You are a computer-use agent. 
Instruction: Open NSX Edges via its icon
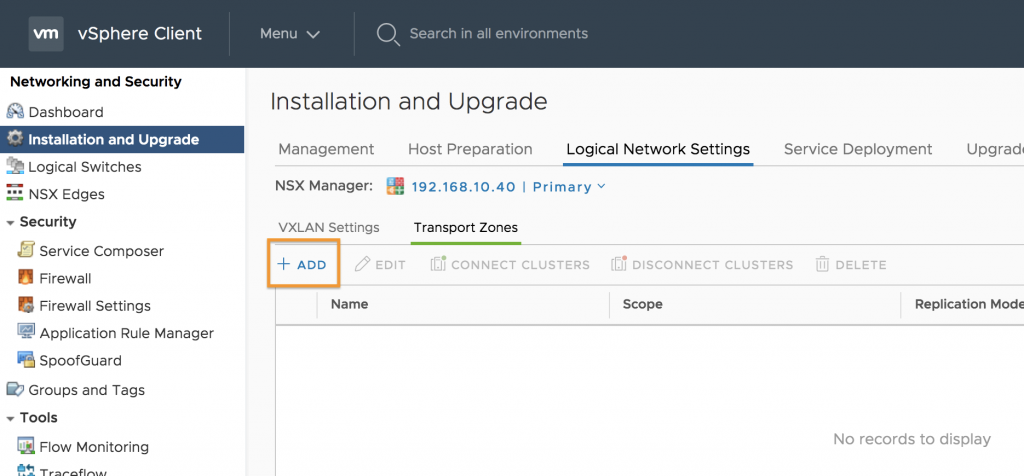(x=15, y=194)
